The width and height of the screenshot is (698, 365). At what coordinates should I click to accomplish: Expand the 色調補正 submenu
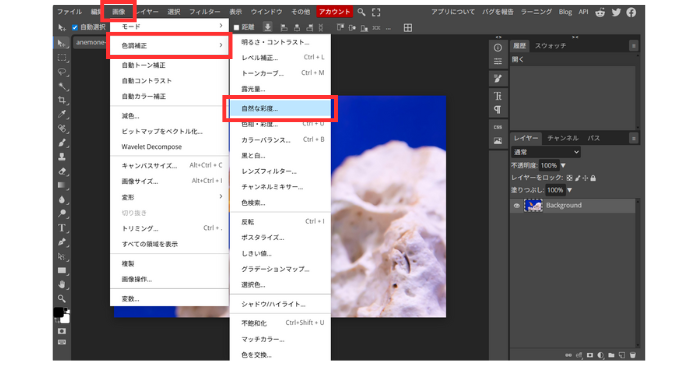point(169,45)
